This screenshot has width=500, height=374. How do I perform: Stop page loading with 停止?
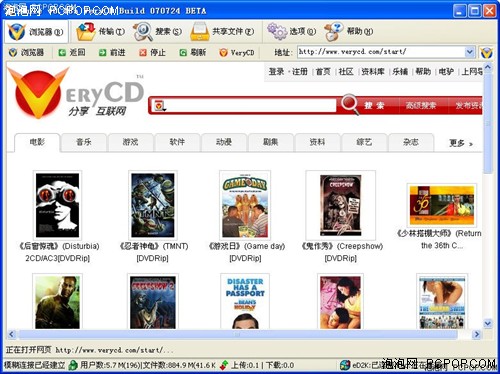[x=152, y=52]
